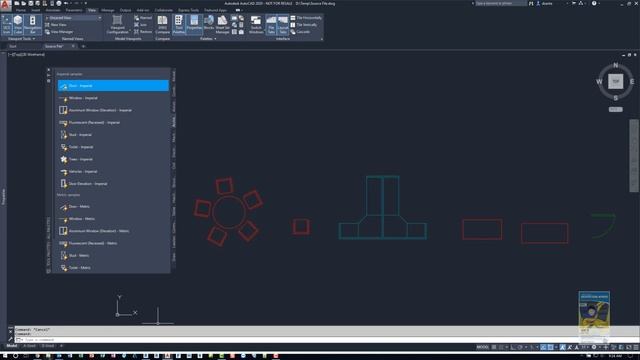The height and width of the screenshot is (360, 640).
Task: Click Restore viewports icon
Action: 137,32
